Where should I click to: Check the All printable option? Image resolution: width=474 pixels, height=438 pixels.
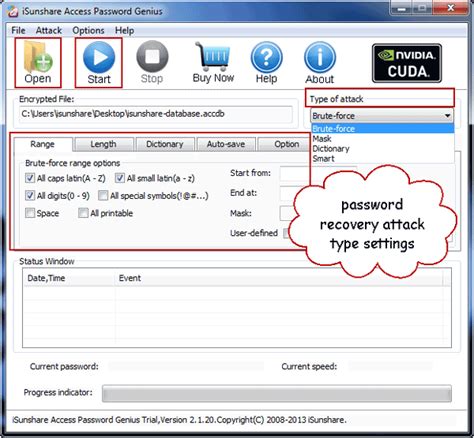point(83,213)
